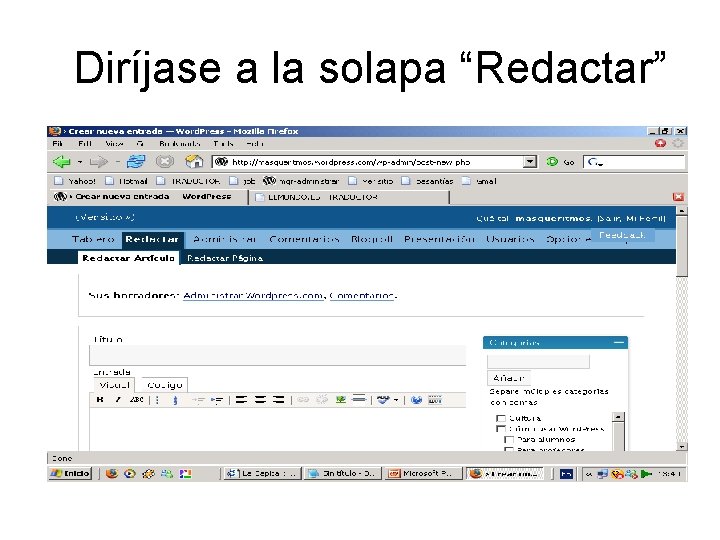Image resolution: width=720 pixels, height=540 pixels.
Task: Open the Comentarios draft link
Action: pyautogui.click(x=362, y=296)
